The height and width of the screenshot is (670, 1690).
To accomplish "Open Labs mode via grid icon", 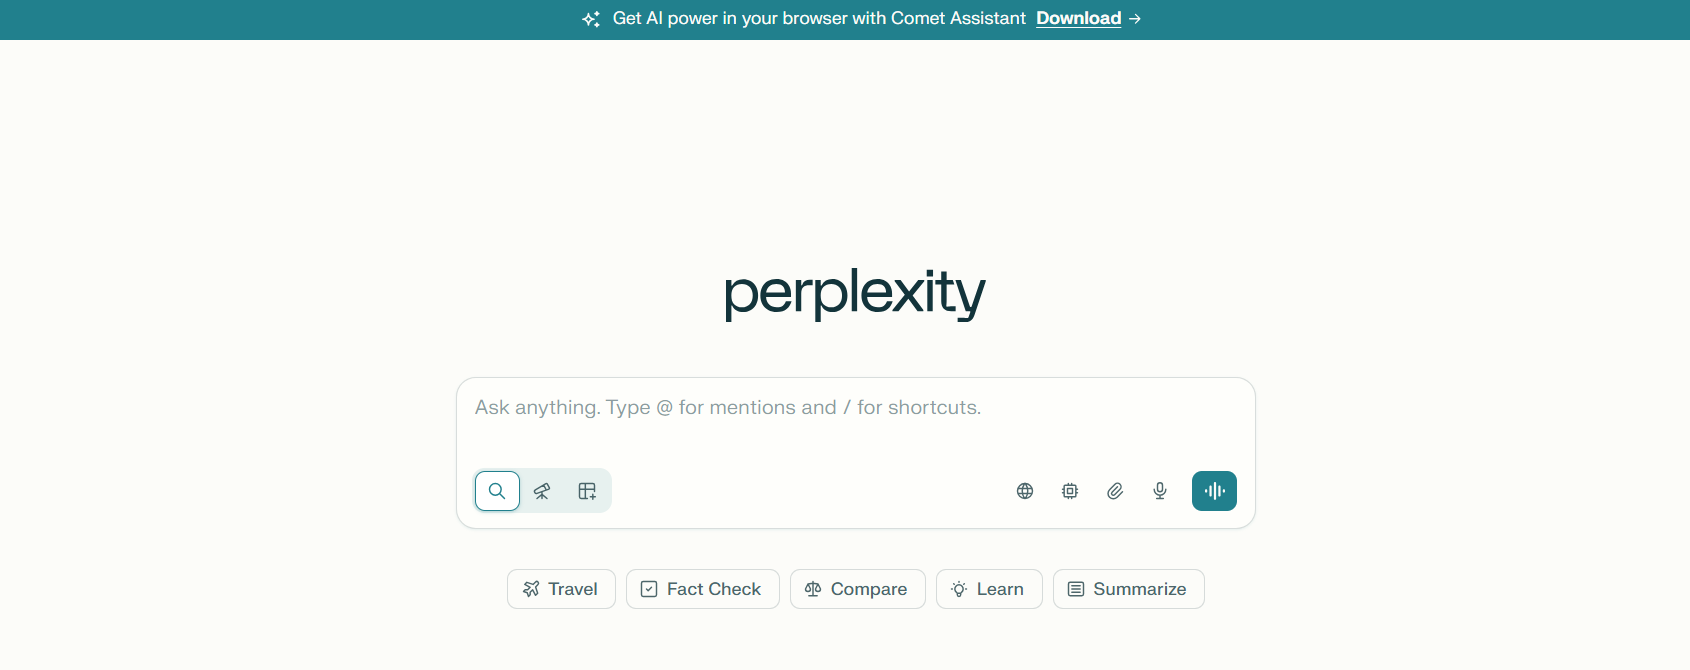I will (x=587, y=491).
